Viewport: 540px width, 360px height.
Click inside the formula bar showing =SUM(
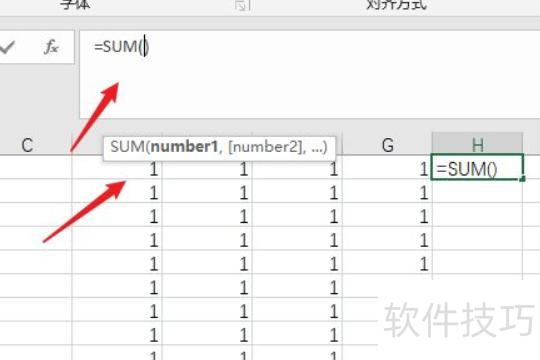(310, 74)
